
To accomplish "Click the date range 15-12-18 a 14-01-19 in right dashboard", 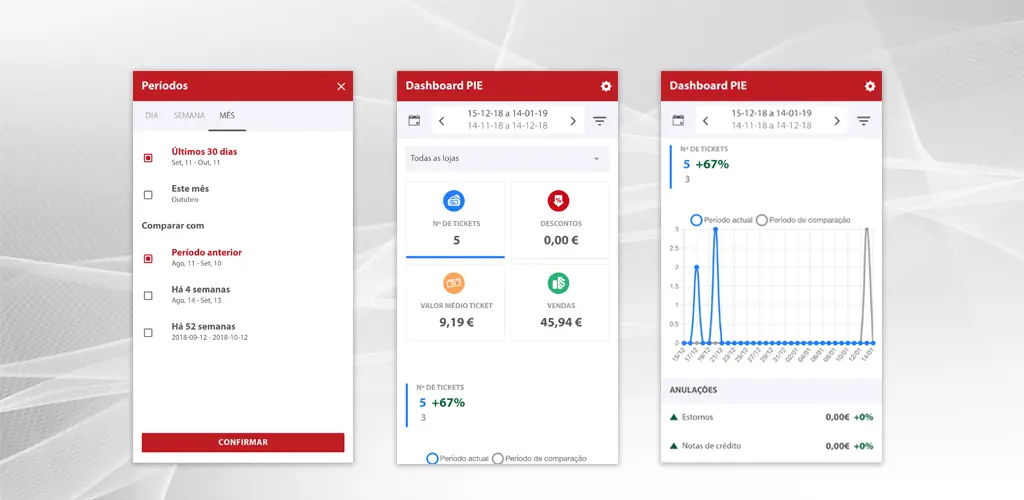I will [771, 114].
